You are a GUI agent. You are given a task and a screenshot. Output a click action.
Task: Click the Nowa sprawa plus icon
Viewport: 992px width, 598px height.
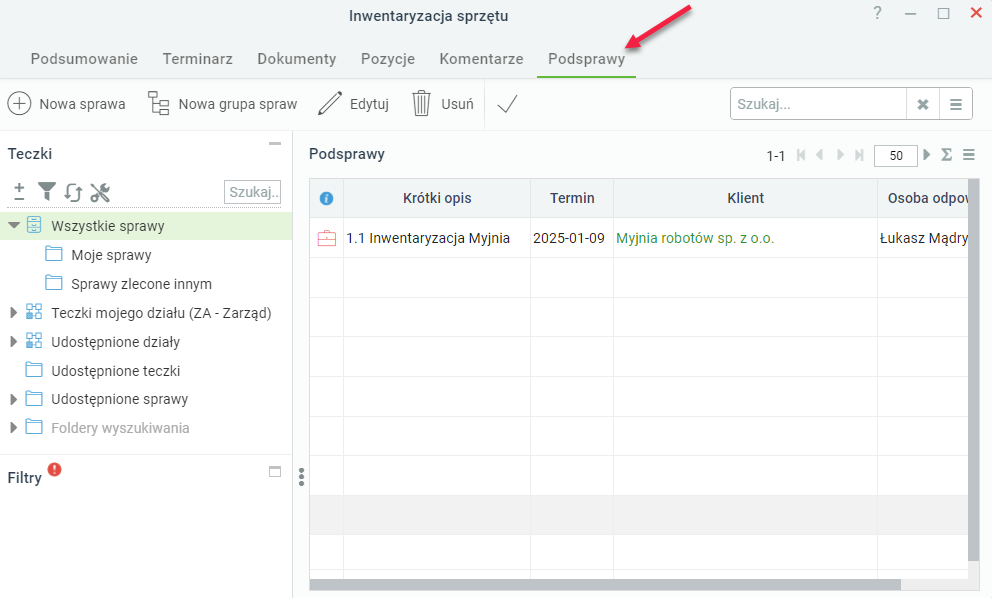[19, 103]
